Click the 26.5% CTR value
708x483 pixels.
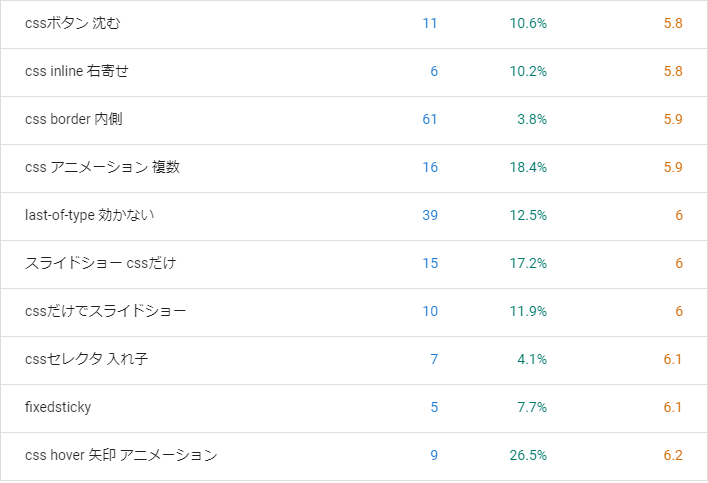[x=528, y=455]
